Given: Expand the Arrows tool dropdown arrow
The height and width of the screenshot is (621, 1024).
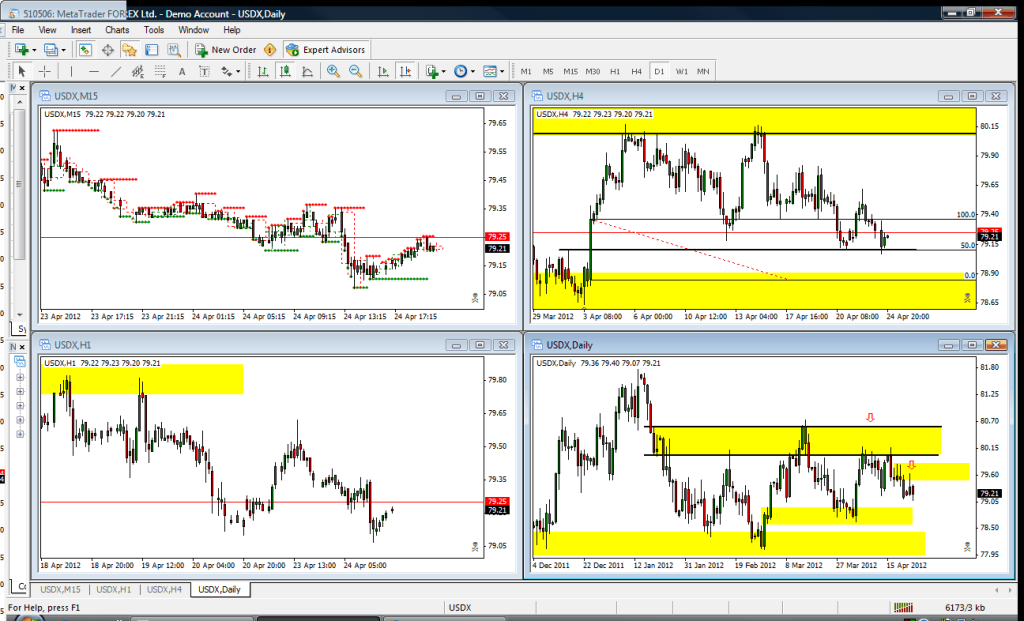Looking at the screenshot, I should (238, 71).
